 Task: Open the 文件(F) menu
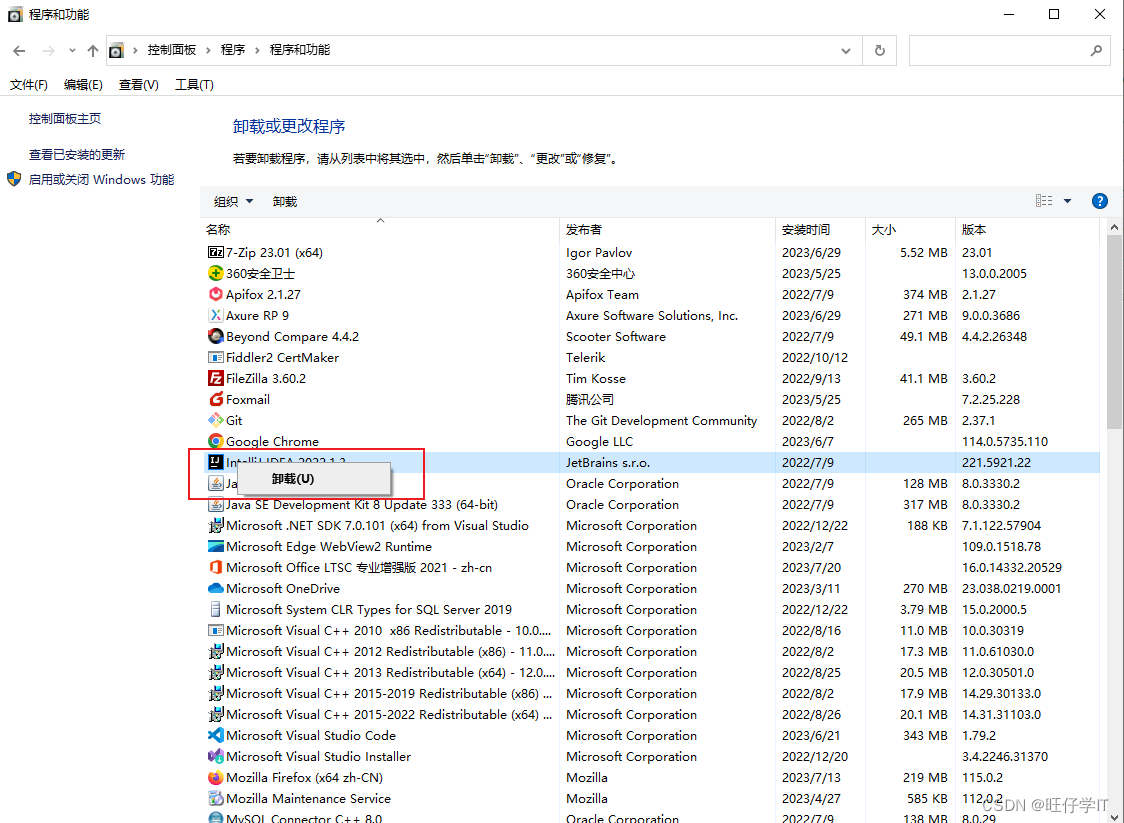29,85
